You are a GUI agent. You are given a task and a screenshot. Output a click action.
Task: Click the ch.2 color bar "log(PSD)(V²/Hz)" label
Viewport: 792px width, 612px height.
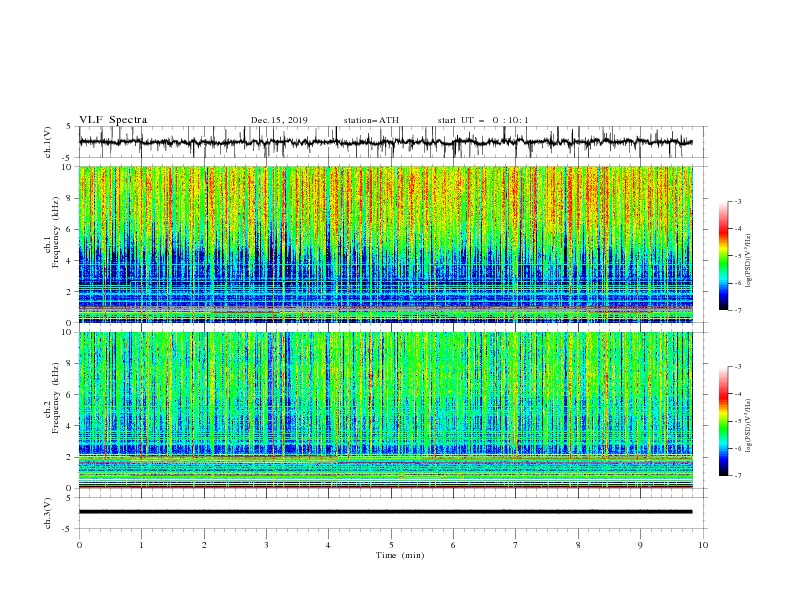(x=749, y=425)
